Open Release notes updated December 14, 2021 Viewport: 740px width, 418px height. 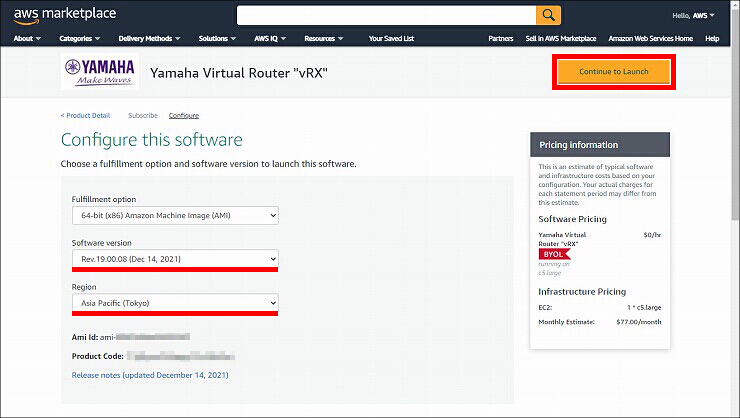(x=150, y=375)
